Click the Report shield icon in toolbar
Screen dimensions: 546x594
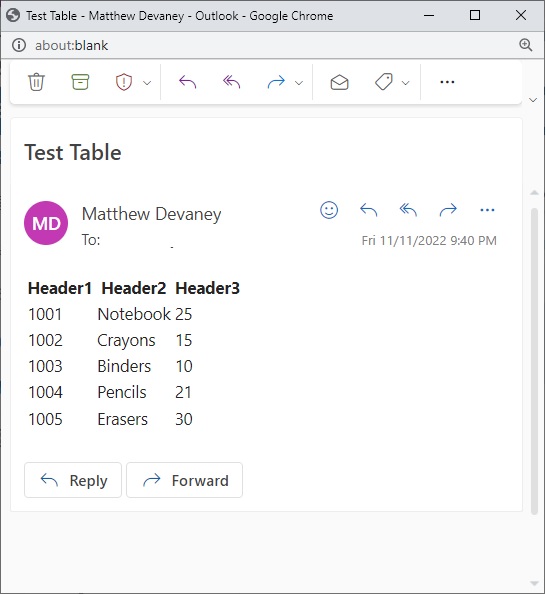click(x=124, y=82)
